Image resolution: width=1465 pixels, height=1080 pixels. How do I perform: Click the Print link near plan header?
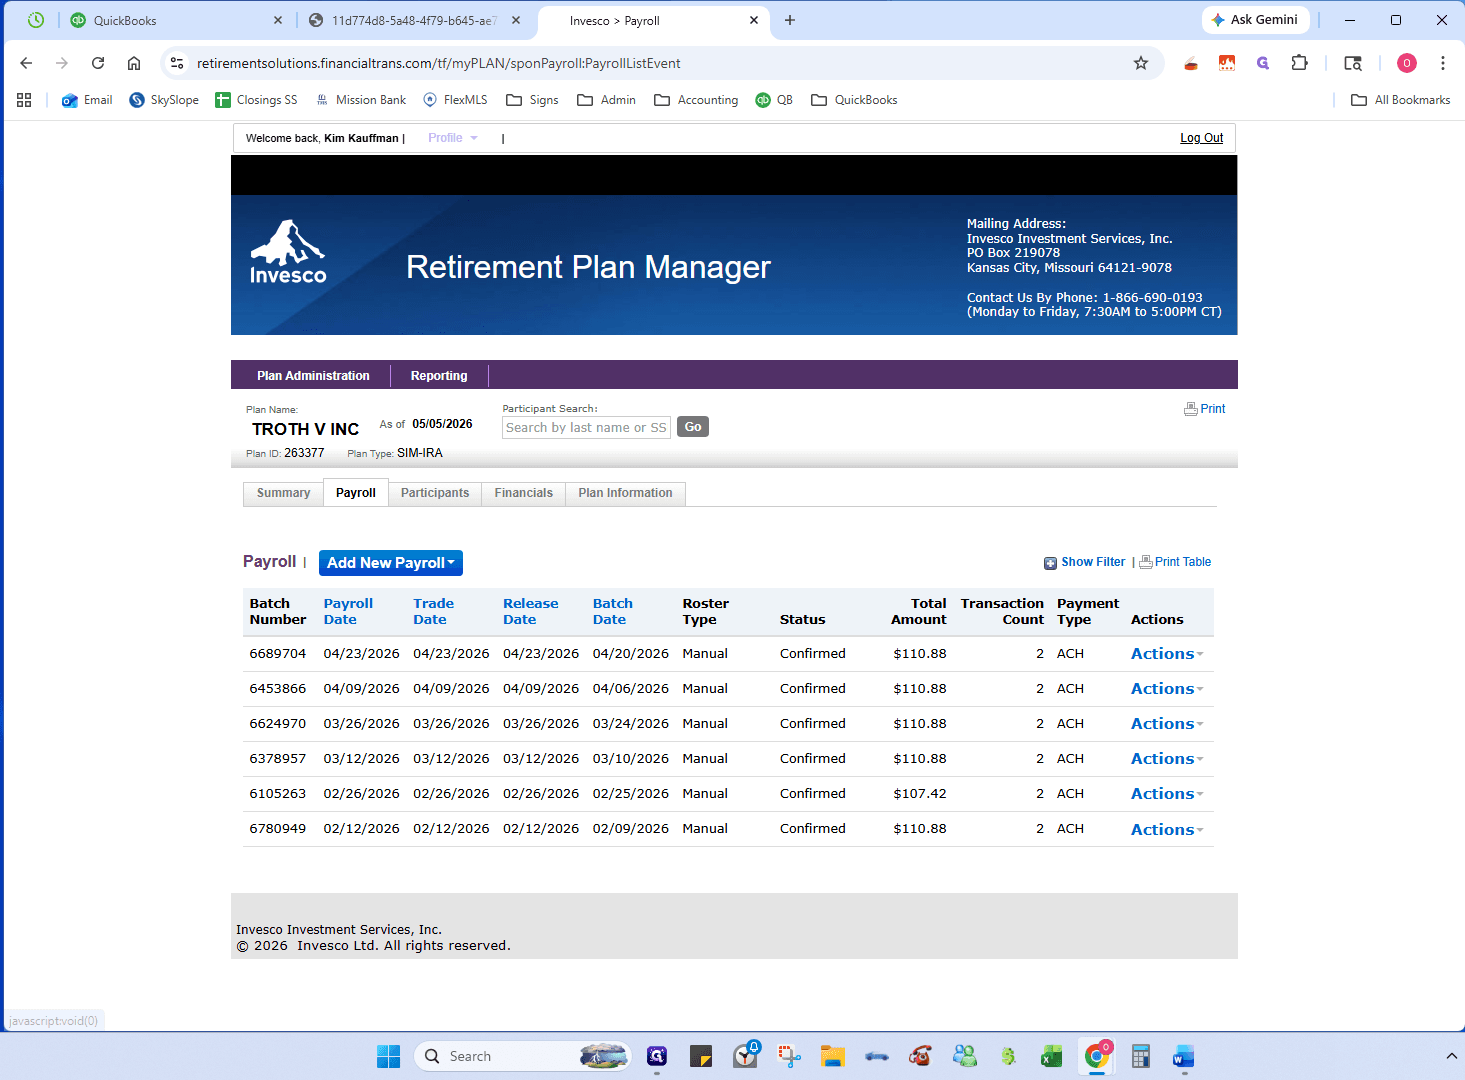click(x=1205, y=409)
